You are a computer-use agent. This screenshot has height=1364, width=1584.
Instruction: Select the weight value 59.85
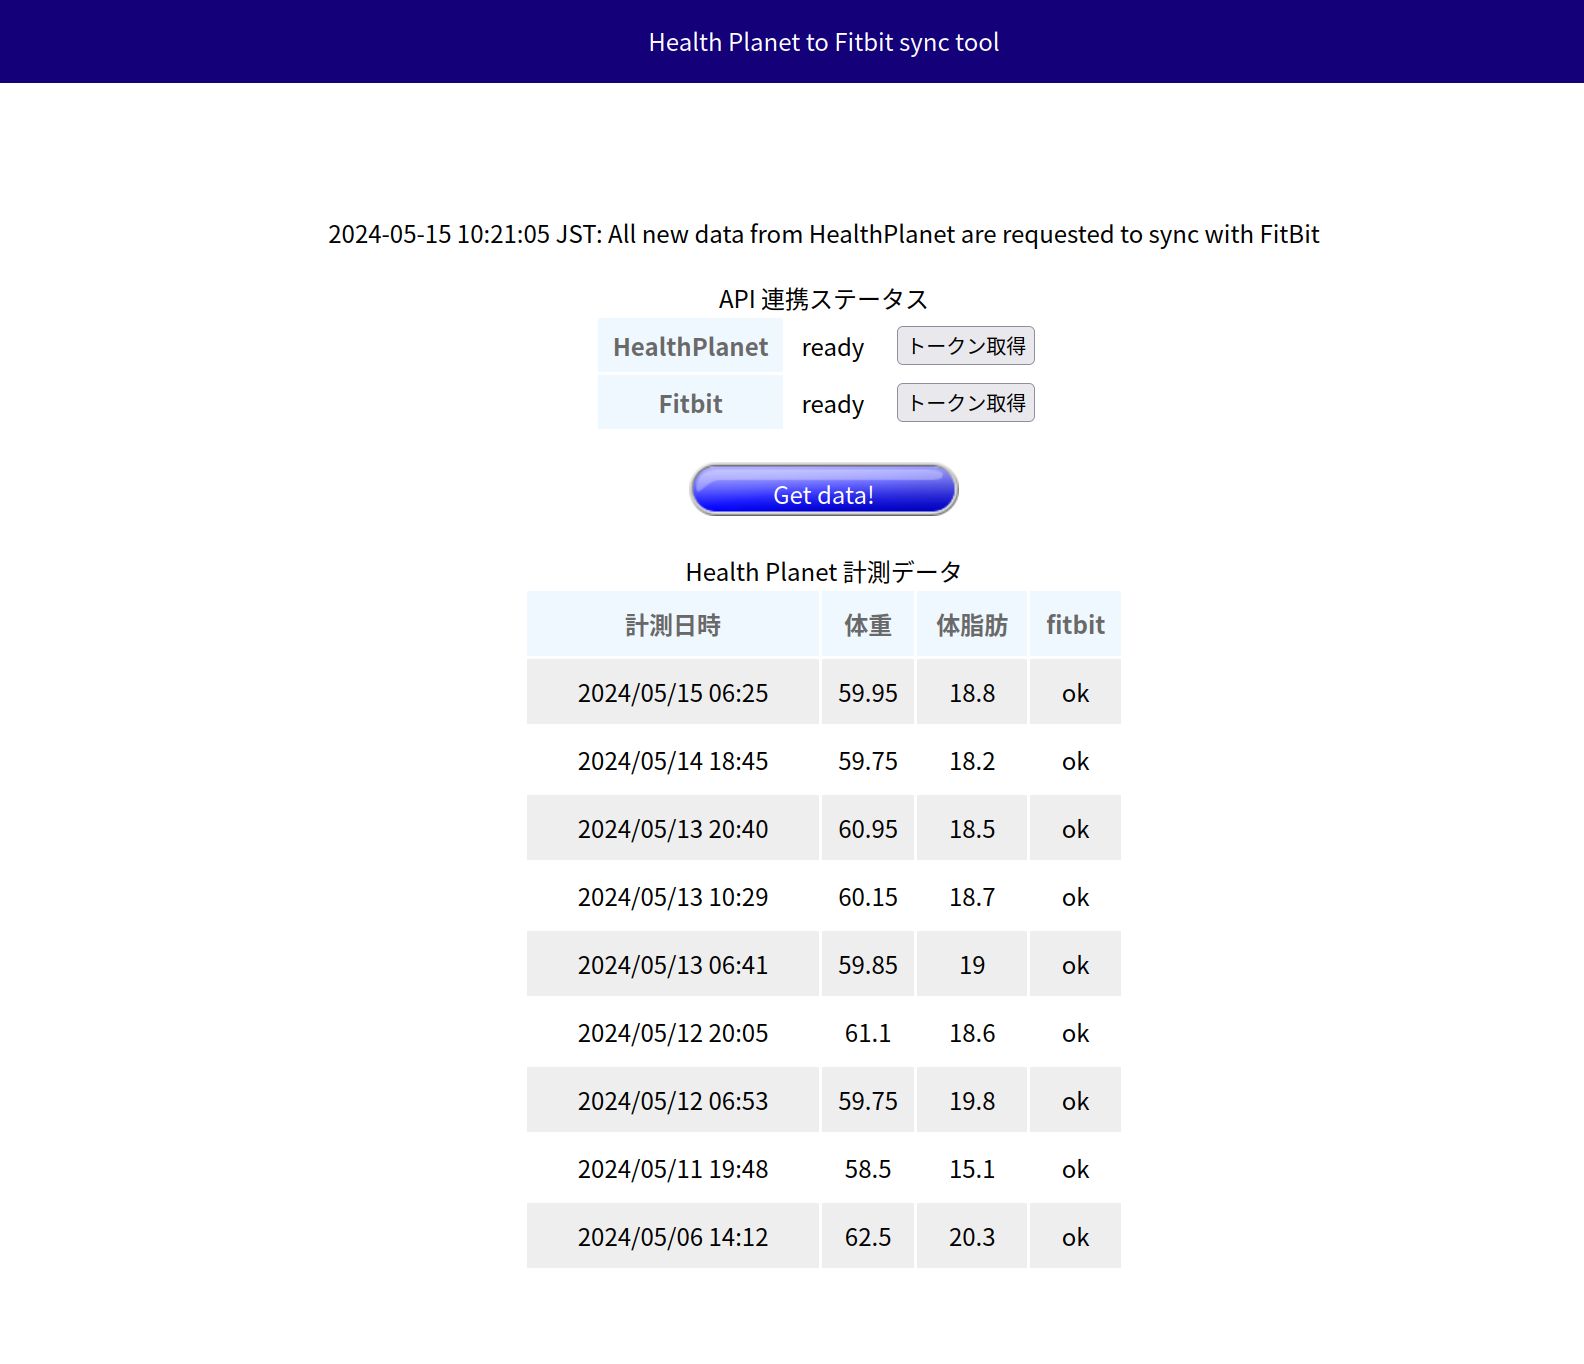coord(868,964)
